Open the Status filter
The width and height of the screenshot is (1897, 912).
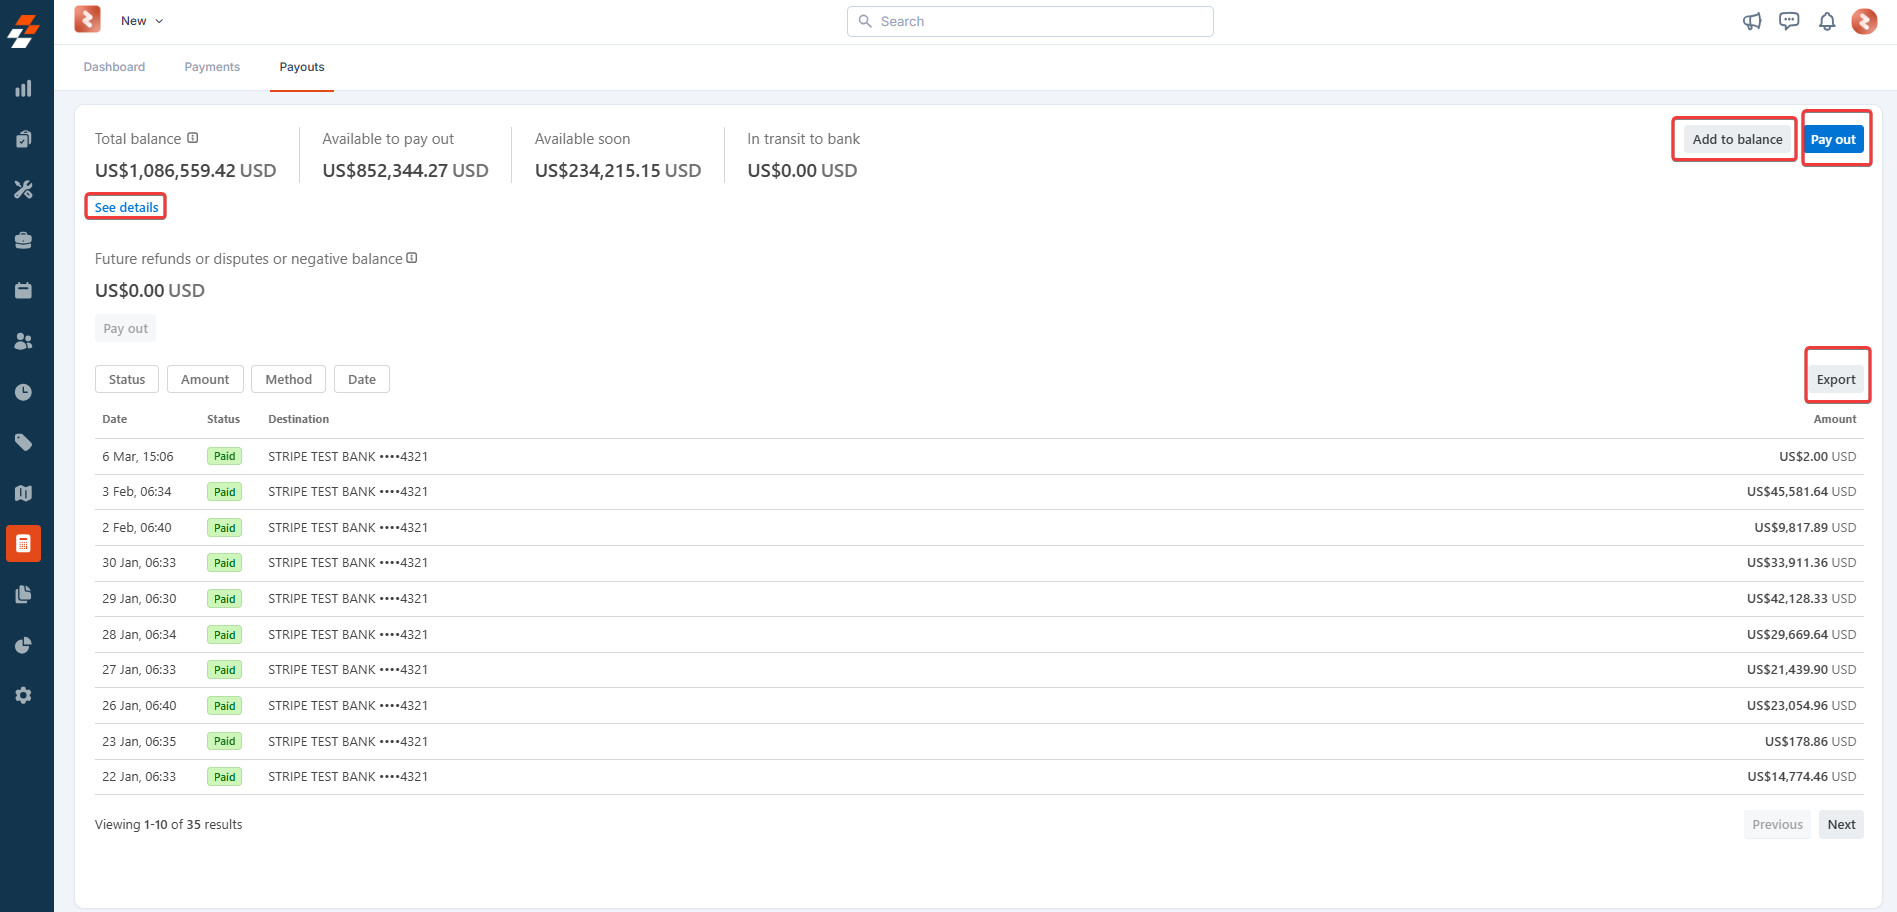(x=127, y=379)
